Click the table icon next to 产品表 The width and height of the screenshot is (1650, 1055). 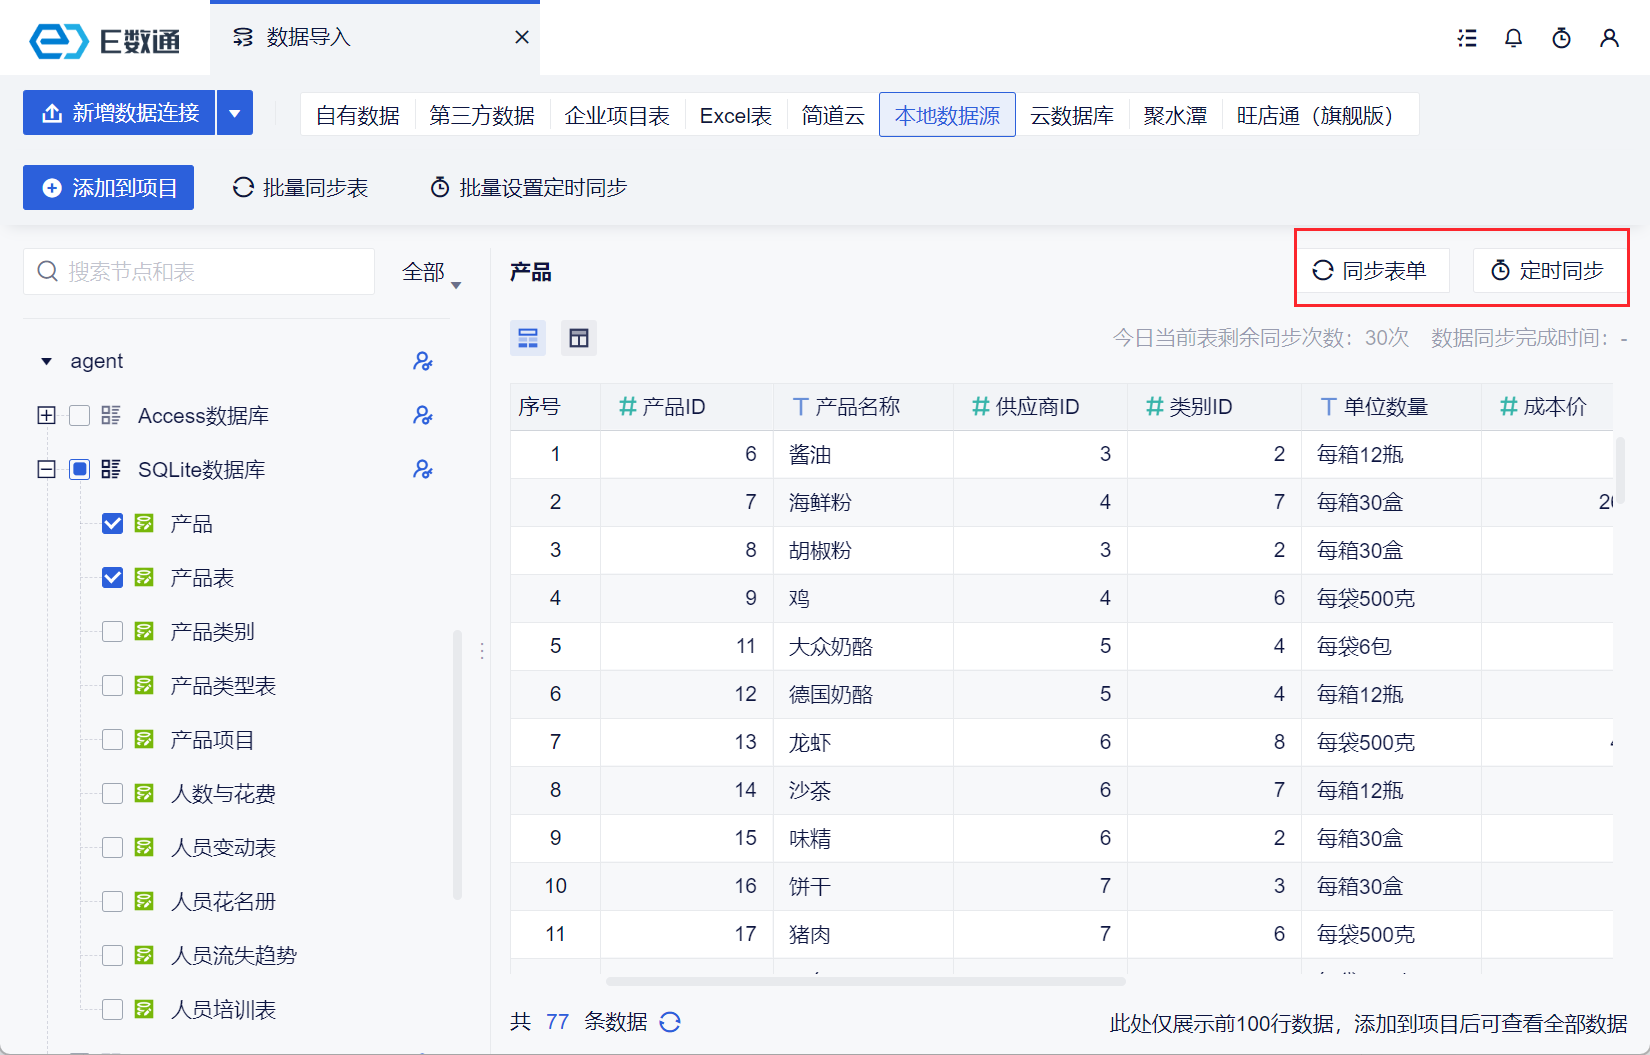pos(145,577)
